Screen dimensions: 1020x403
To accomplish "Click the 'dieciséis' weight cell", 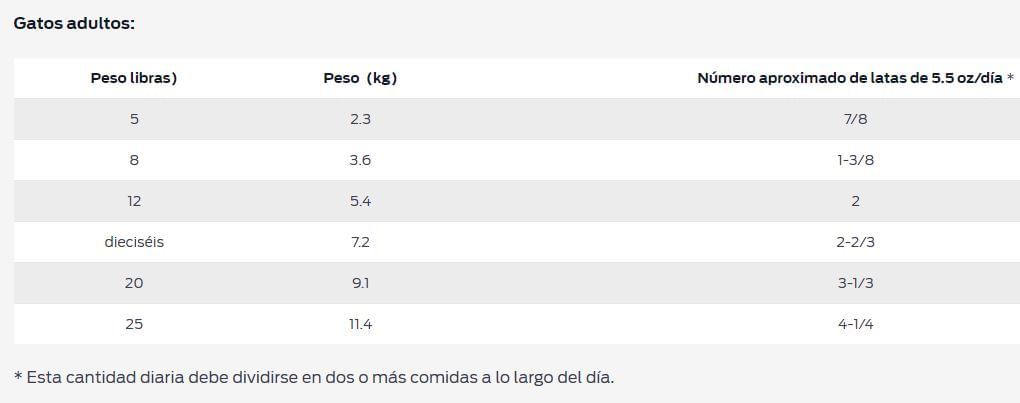I will 134,242.
